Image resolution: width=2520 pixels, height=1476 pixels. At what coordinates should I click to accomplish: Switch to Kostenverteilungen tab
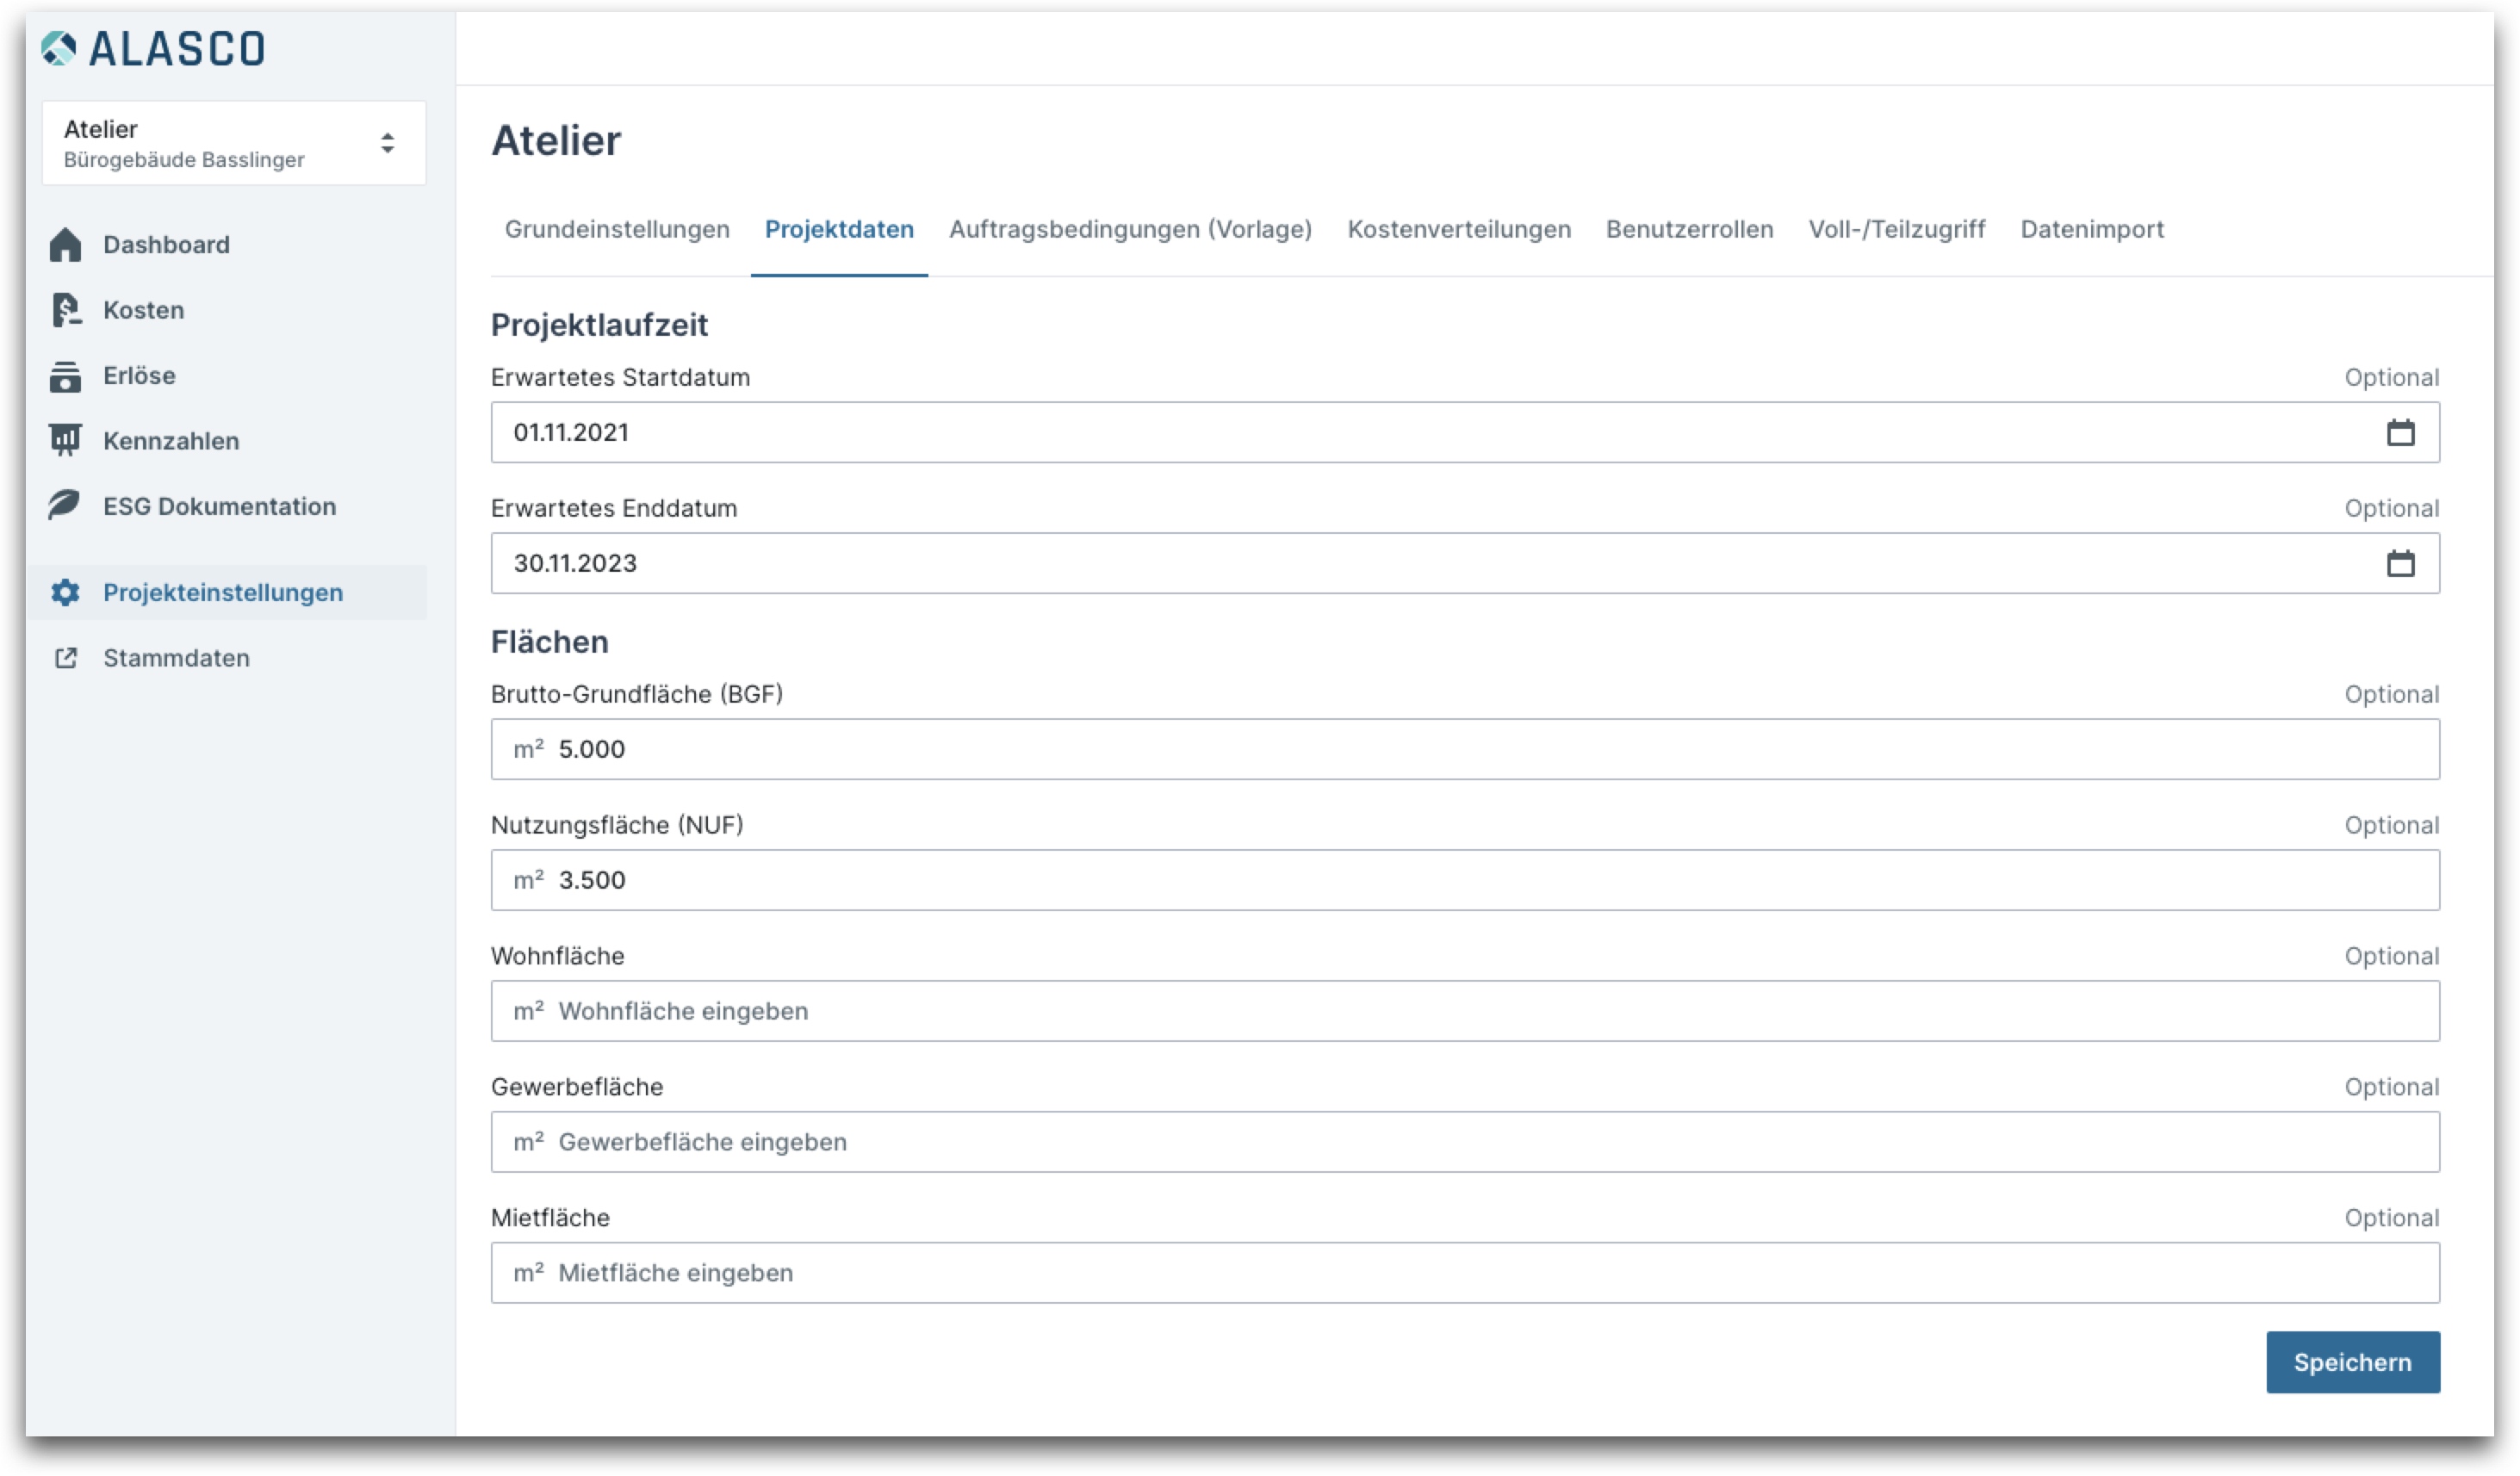click(x=1459, y=229)
